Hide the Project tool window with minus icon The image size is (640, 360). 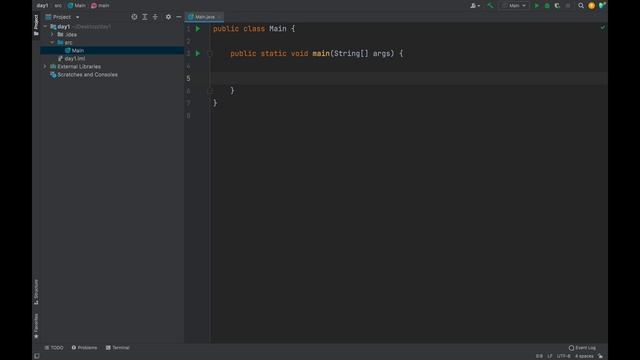[178, 17]
